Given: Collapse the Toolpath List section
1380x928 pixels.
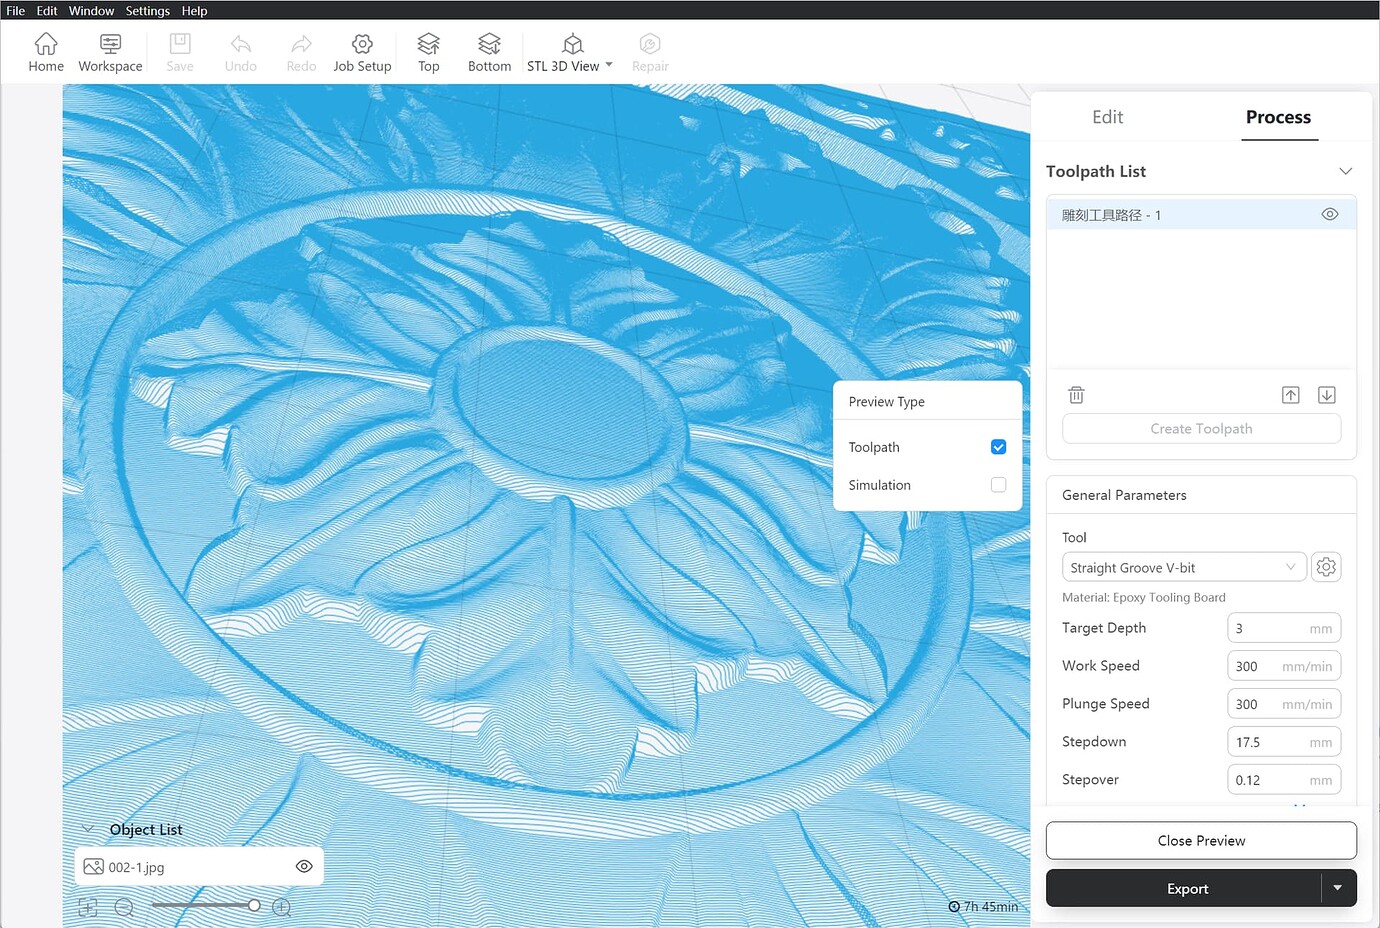Looking at the screenshot, I should (x=1345, y=171).
